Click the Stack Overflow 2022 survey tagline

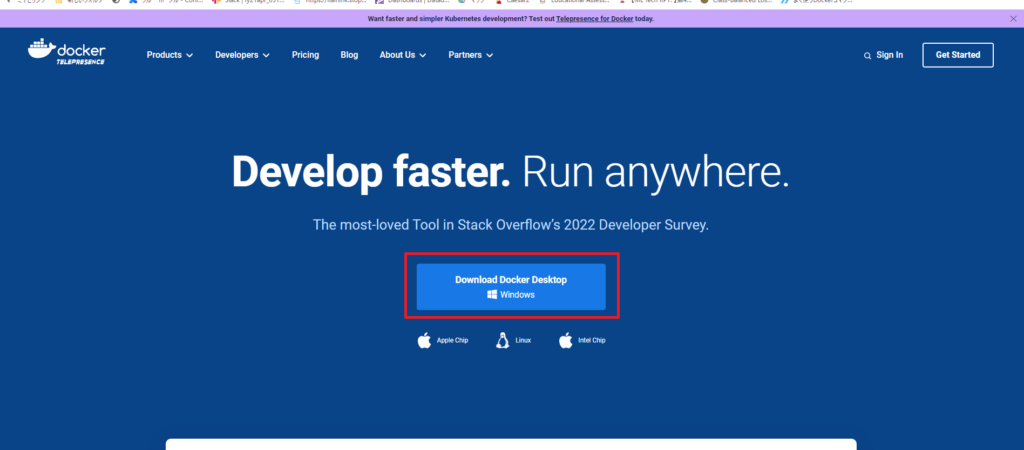[511, 225]
